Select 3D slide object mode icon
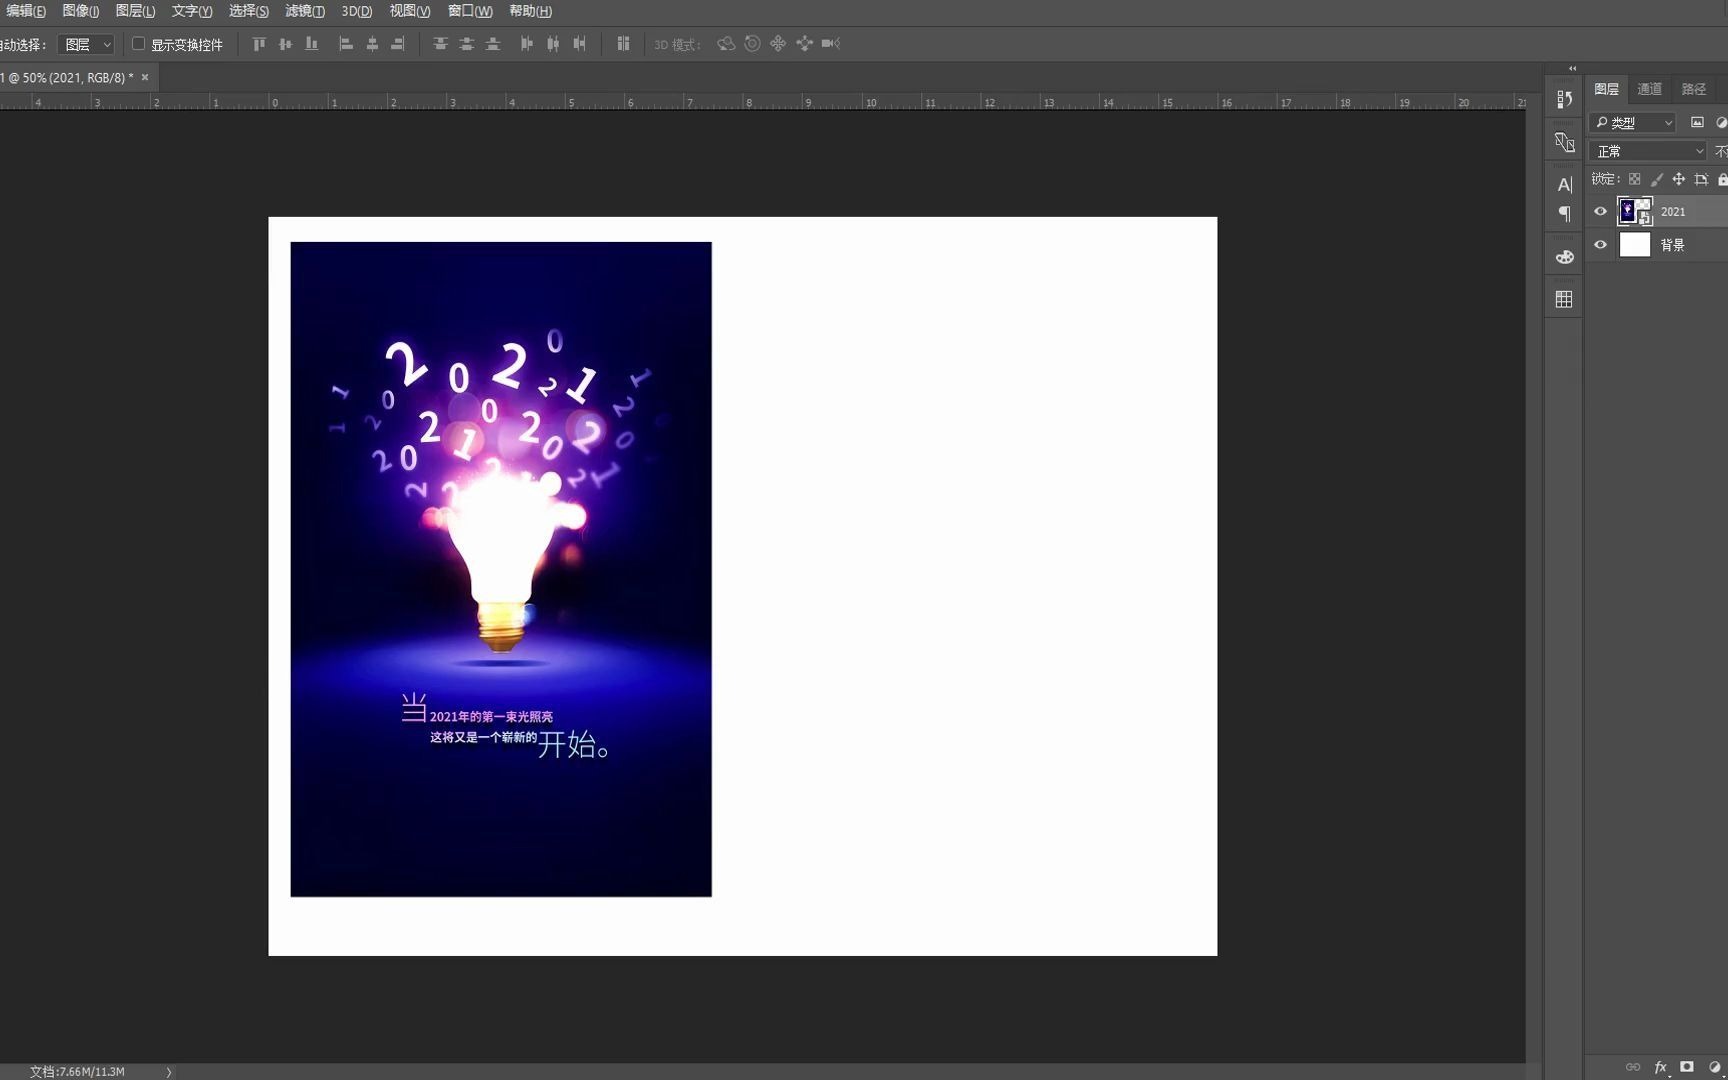1728x1080 pixels. (x=804, y=44)
